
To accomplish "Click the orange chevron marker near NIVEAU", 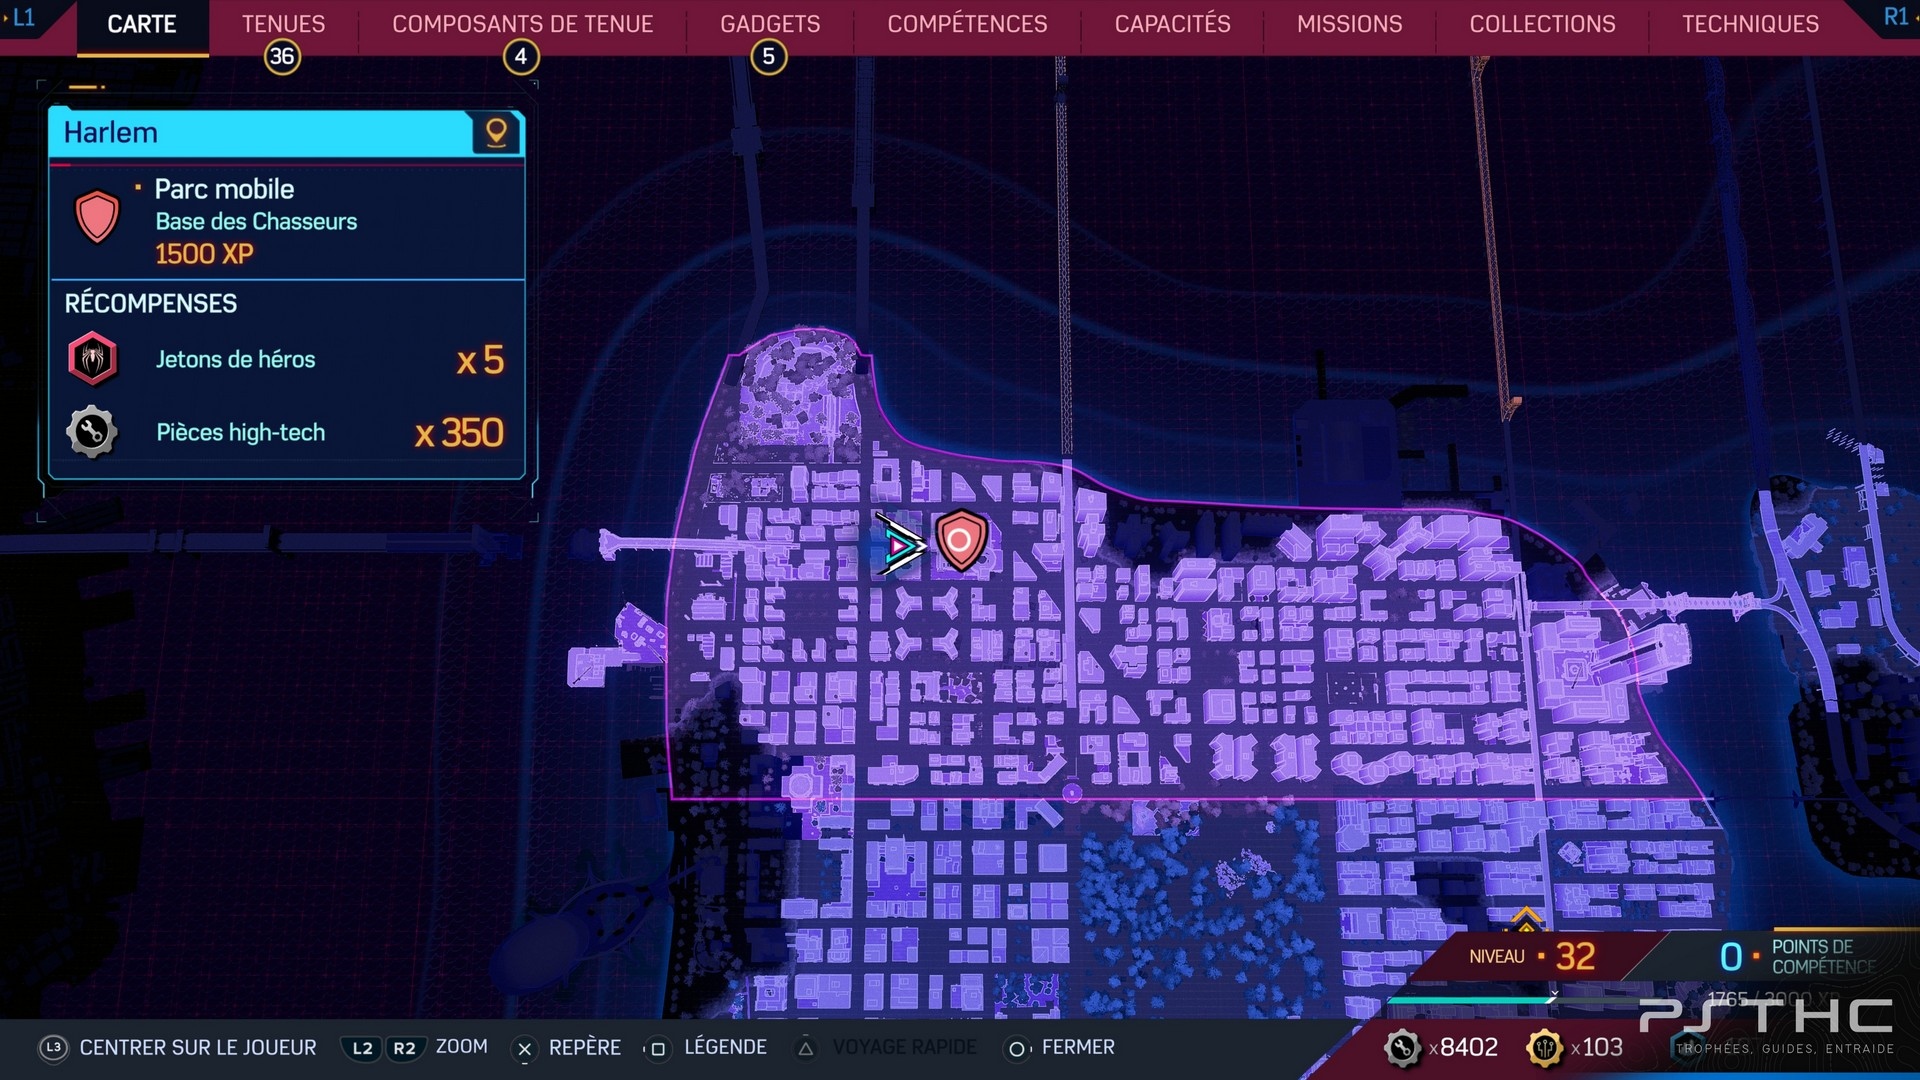I will click(x=1526, y=918).
